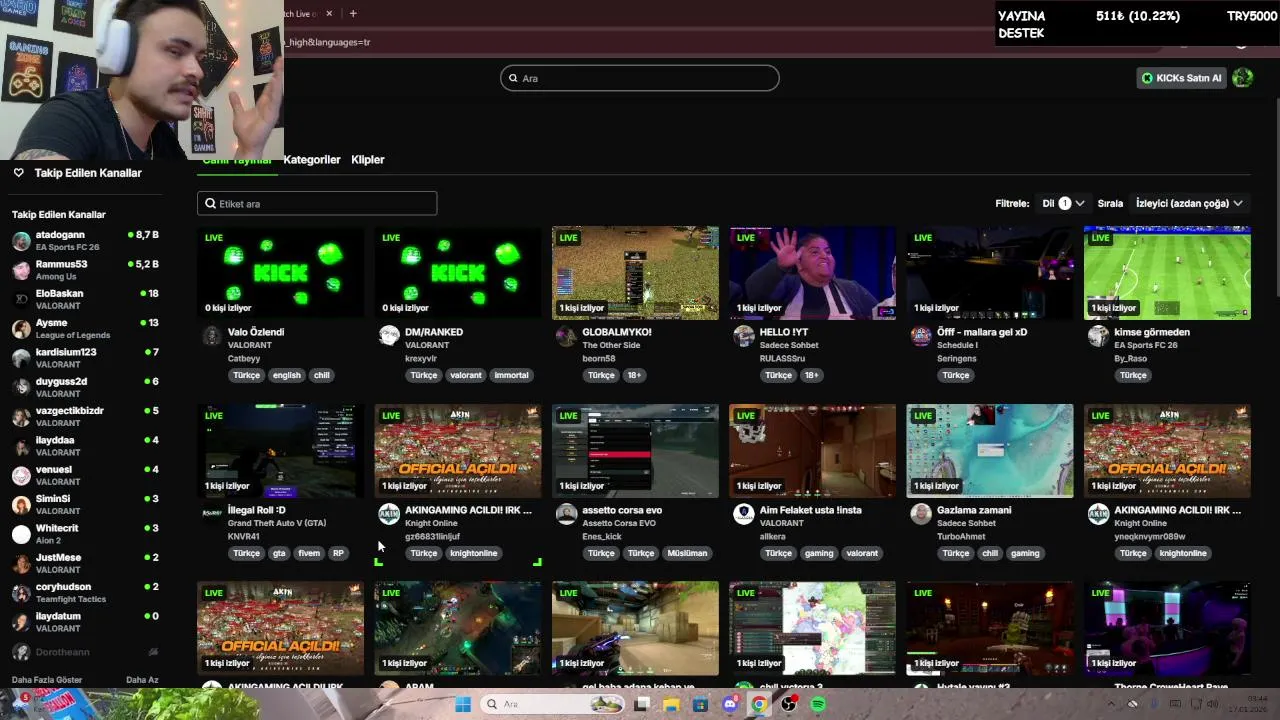Click the KICKs Satın Al button

(1182, 78)
